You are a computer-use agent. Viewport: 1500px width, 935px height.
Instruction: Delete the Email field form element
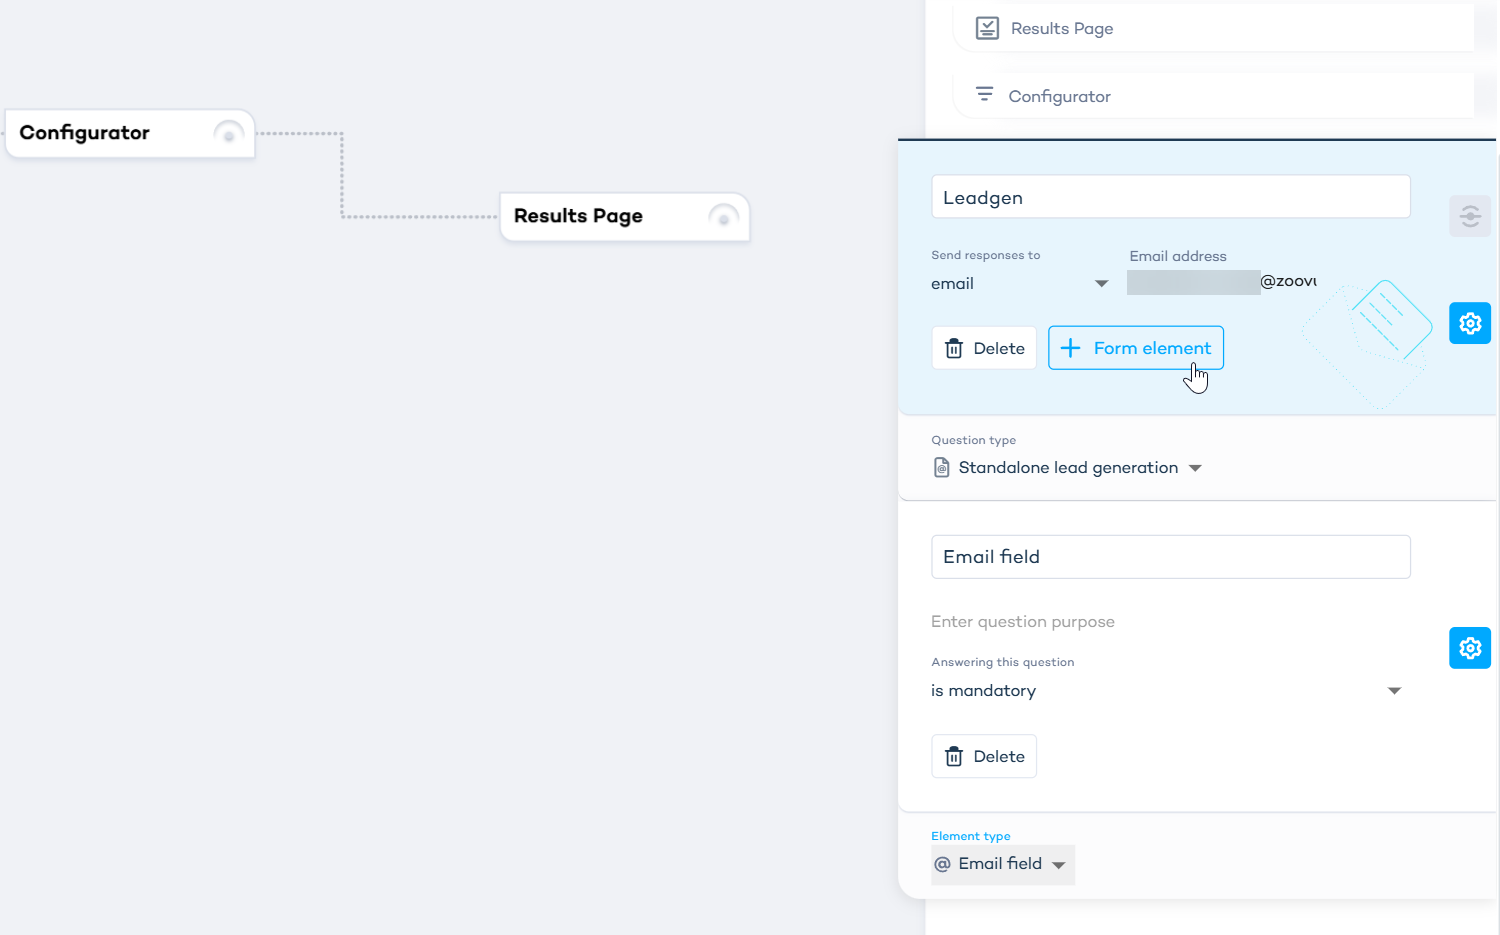[x=984, y=756]
